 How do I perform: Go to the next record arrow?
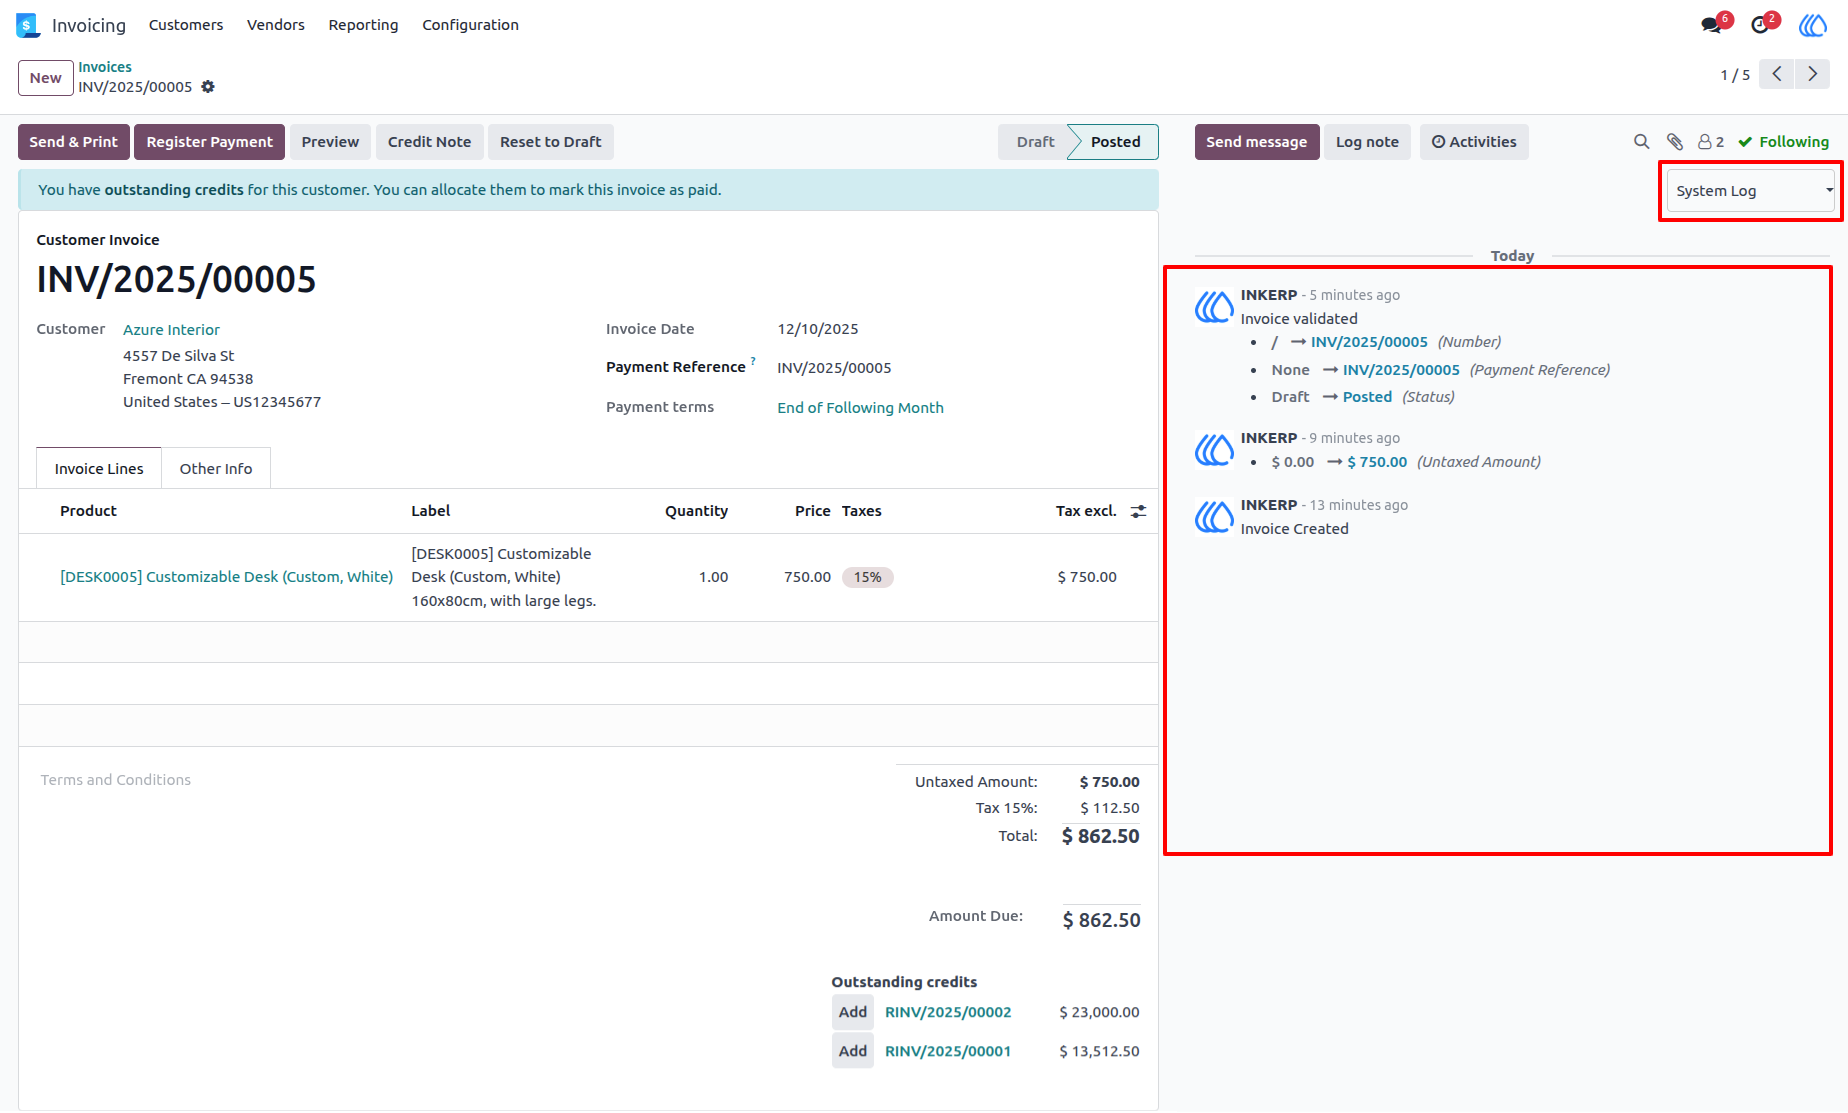[1812, 74]
